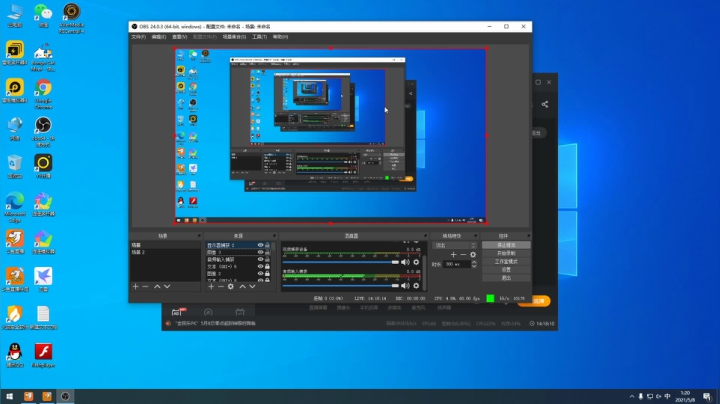Undock the 转场特效 panel via header icon

[x=476, y=236]
